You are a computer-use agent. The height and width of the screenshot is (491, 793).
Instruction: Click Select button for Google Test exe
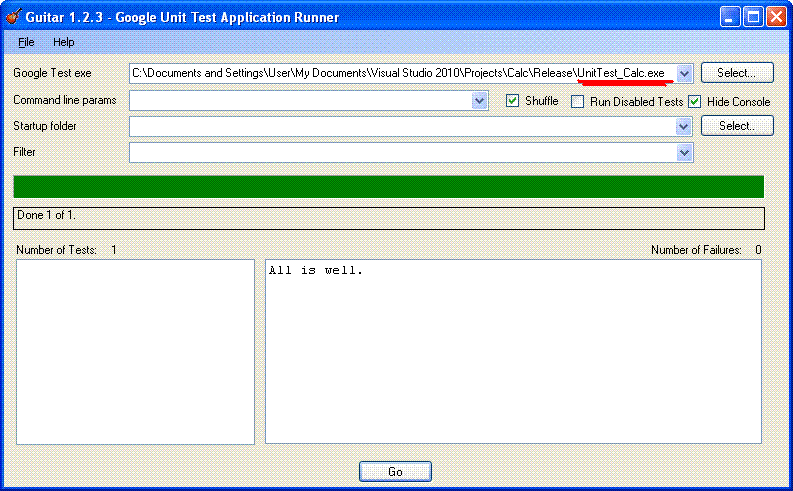737,73
